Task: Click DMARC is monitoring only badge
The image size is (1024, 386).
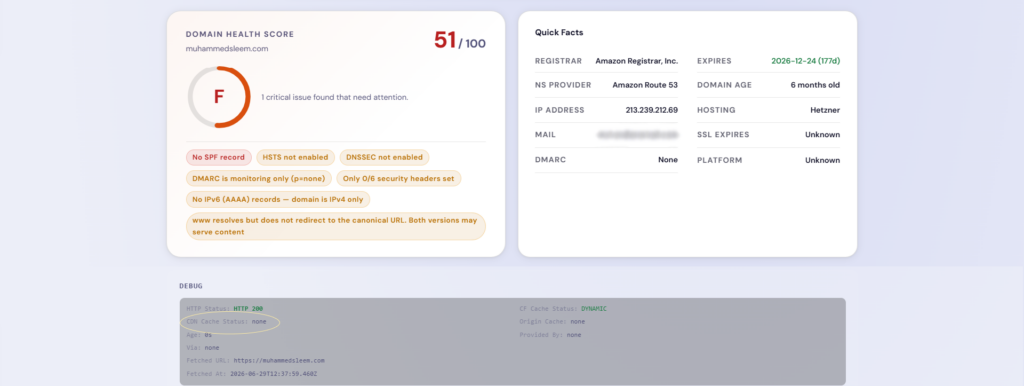Action: (259, 178)
